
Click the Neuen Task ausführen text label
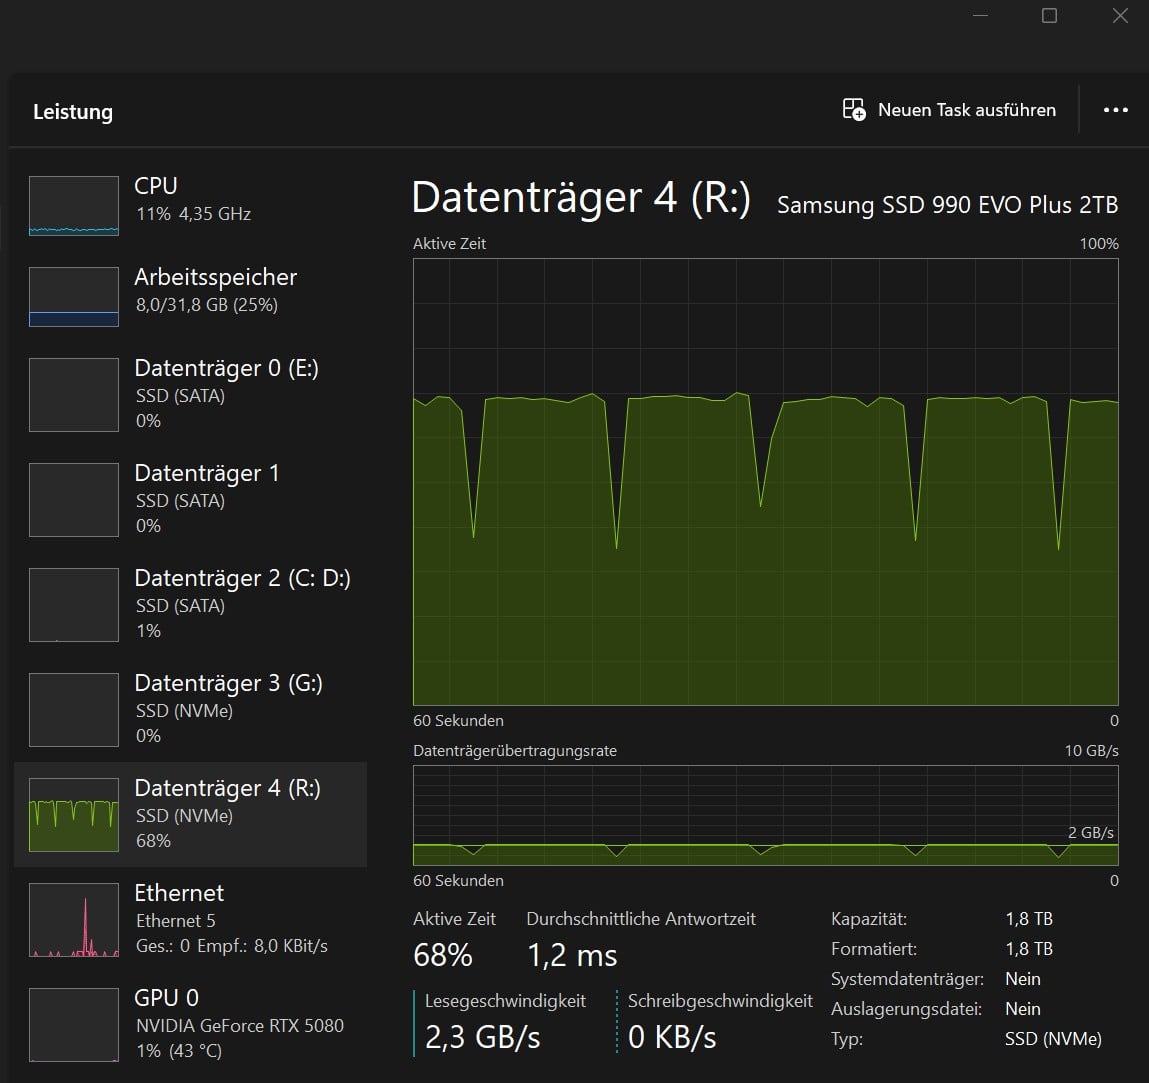pyautogui.click(x=966, y=110)
